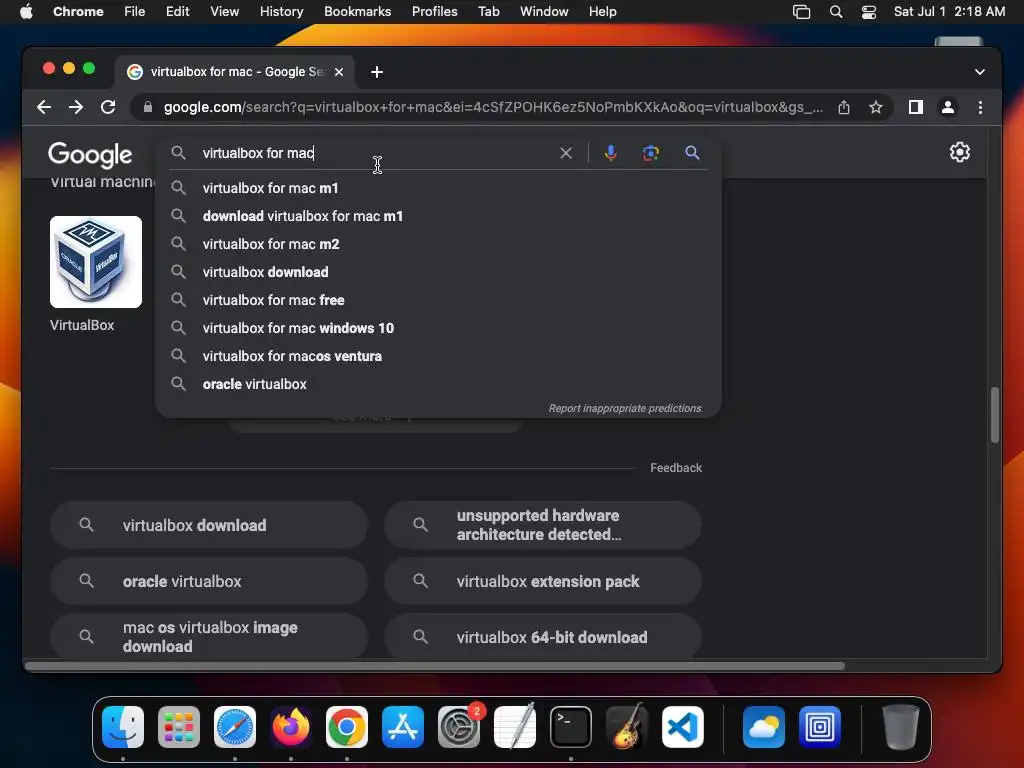Open App Store from the Dock
The image size is (1024, 768).
click(x=403, y=727)
